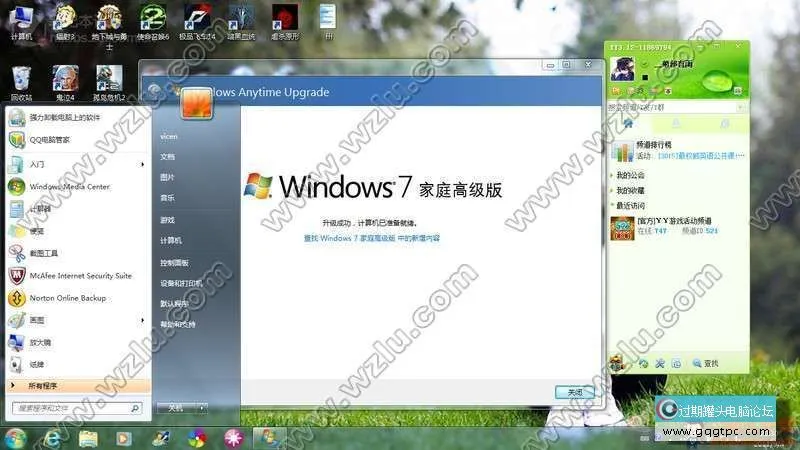Open 文档 Documents in Start menu

(x=167, y=157)
